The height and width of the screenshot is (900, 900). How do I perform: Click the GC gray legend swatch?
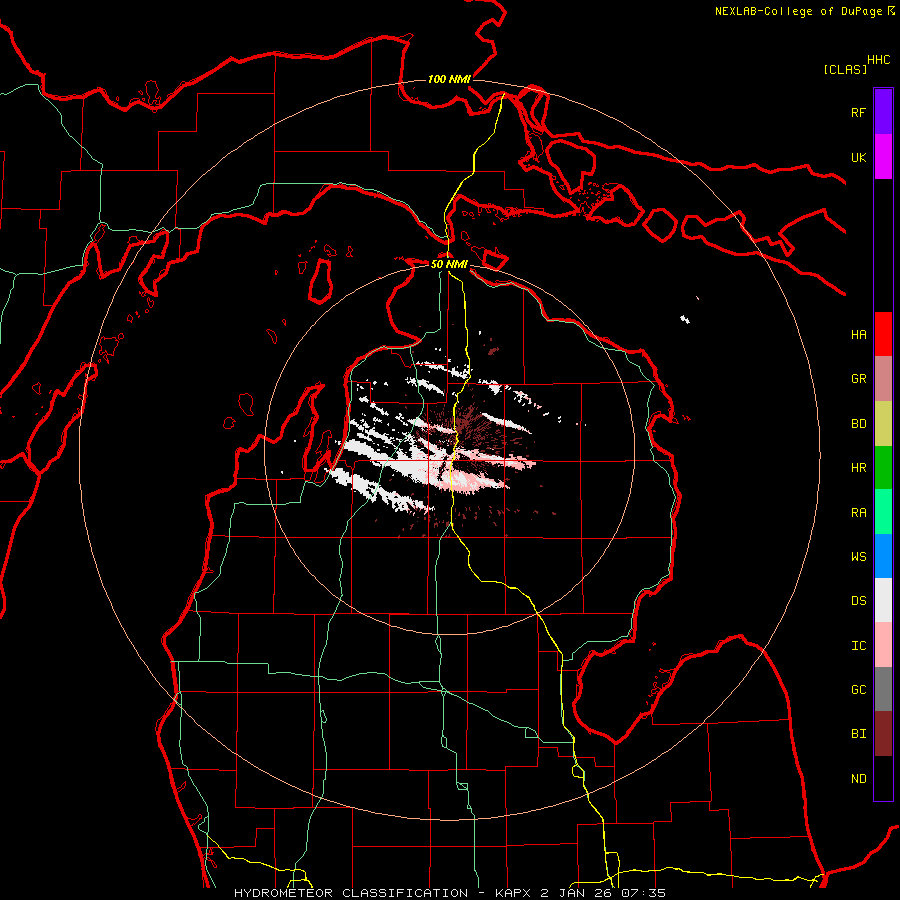click(883, 689)
